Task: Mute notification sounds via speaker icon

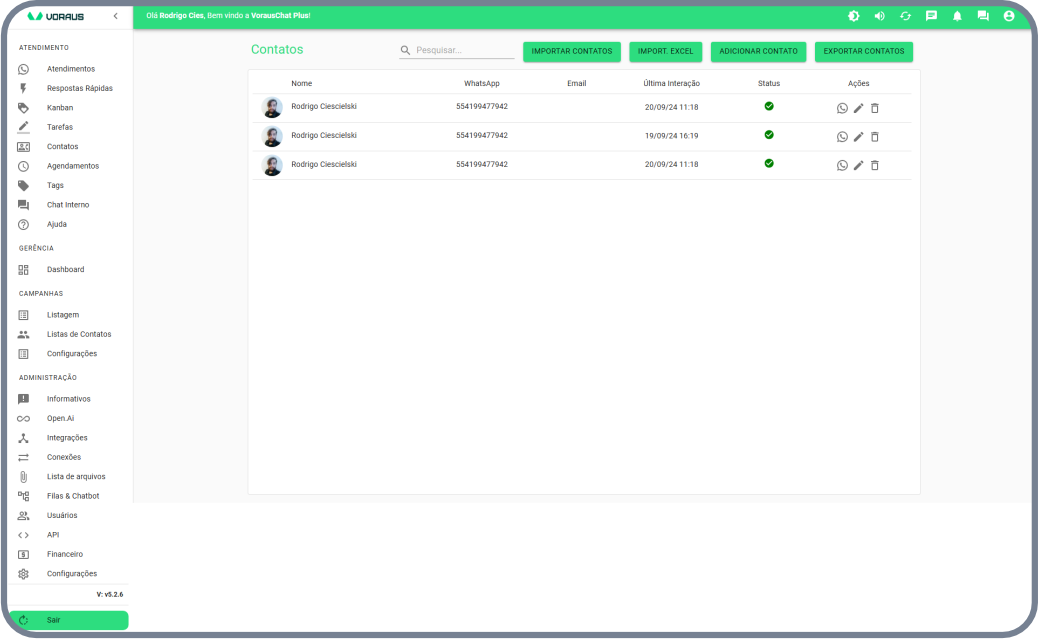Action: pos(879,16)
